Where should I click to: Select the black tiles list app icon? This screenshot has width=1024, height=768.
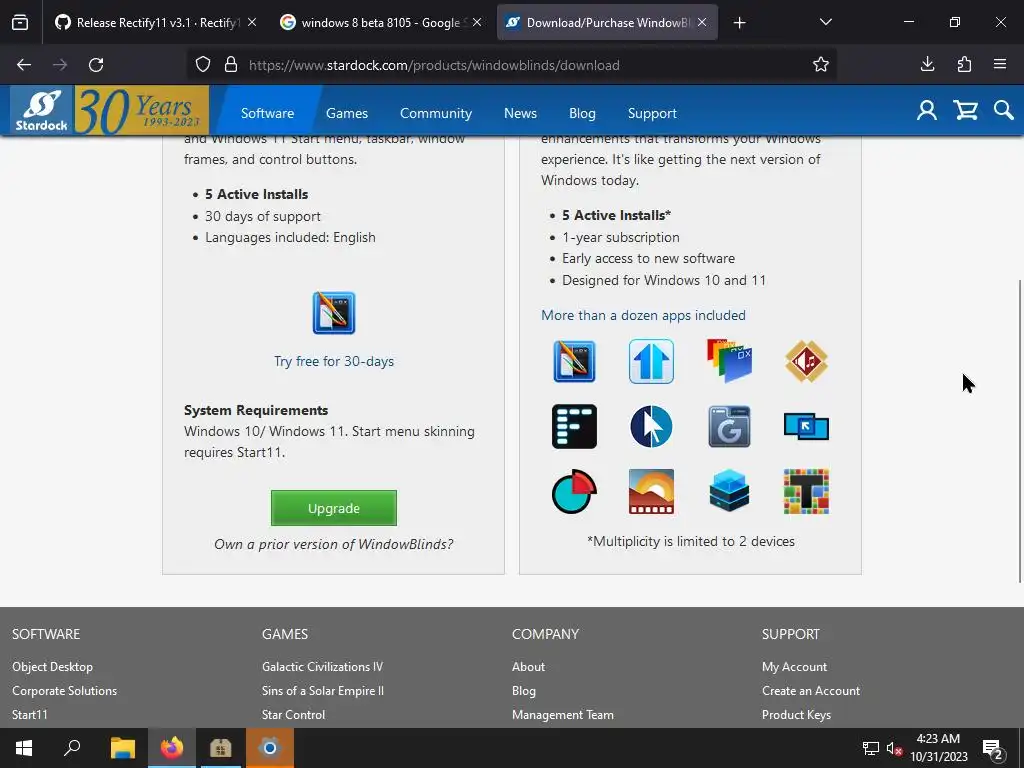point(574,426)
